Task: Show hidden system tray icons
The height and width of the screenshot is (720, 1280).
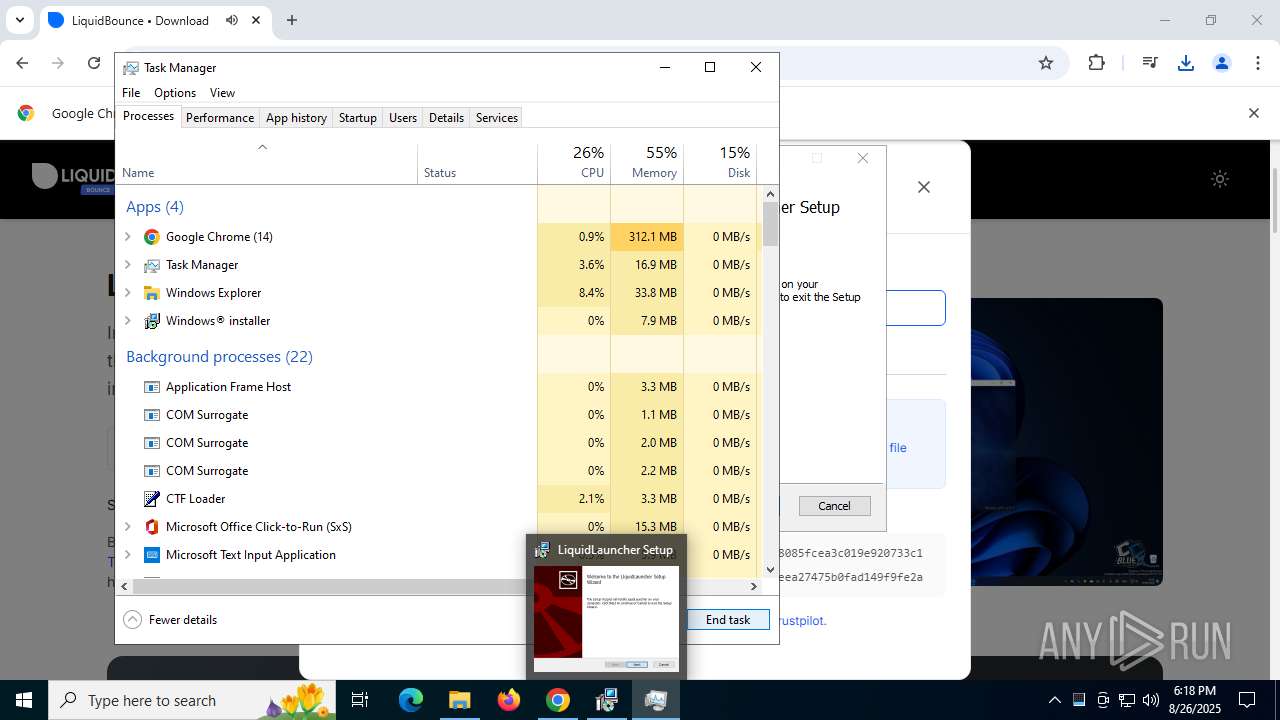Action: pyautogui.click(x=1054, y=700)
